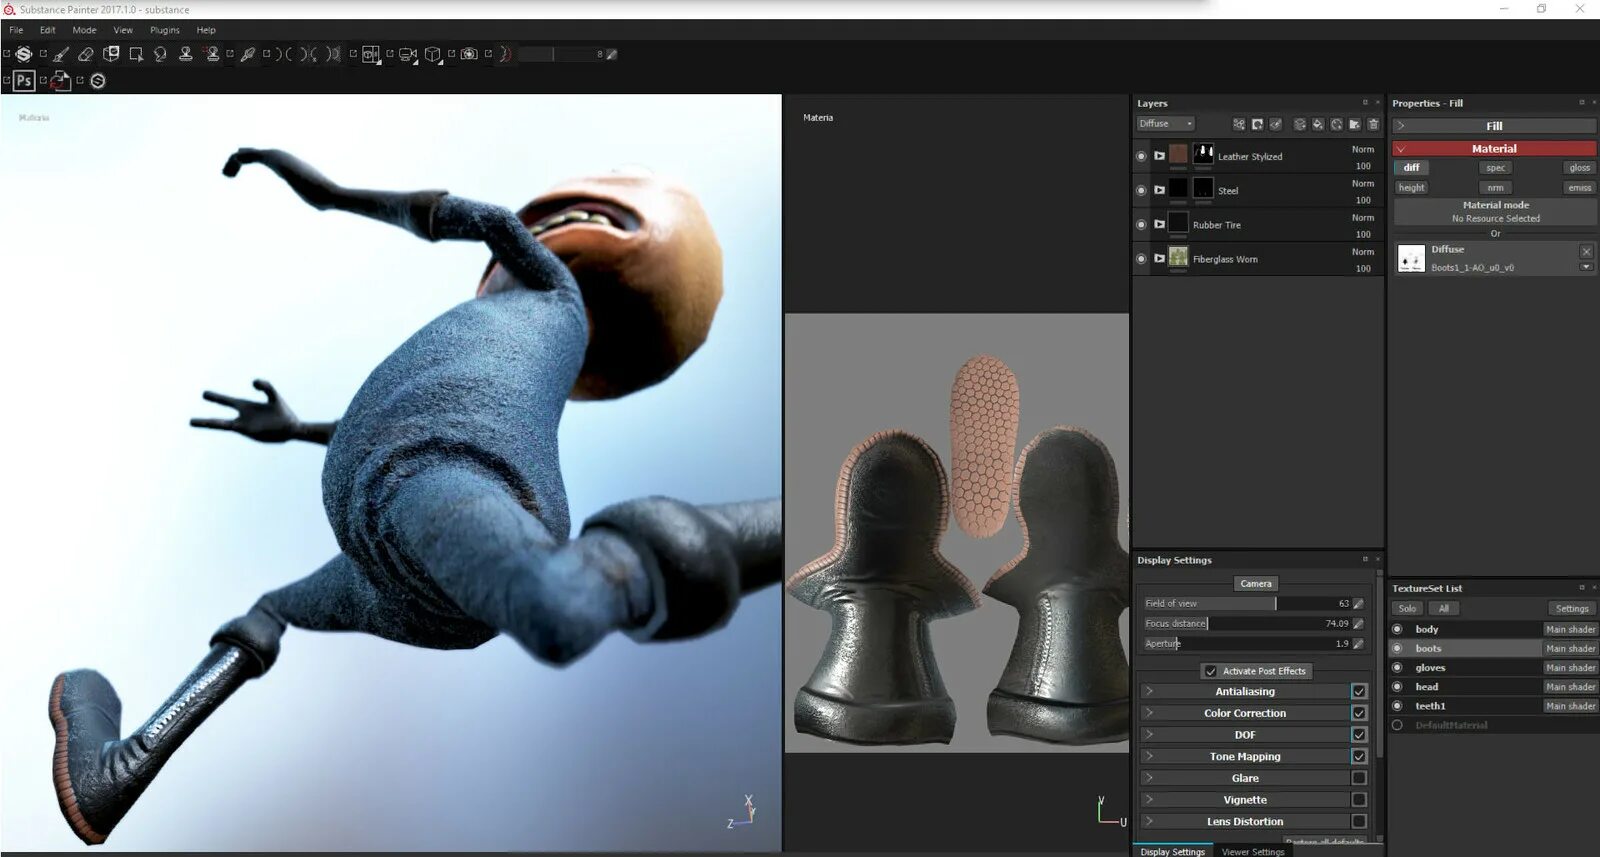The image size is (1600, 857).
Task: Expand the Fiberglass Worn folder arrow
Action: click(x=1159, y=258)
